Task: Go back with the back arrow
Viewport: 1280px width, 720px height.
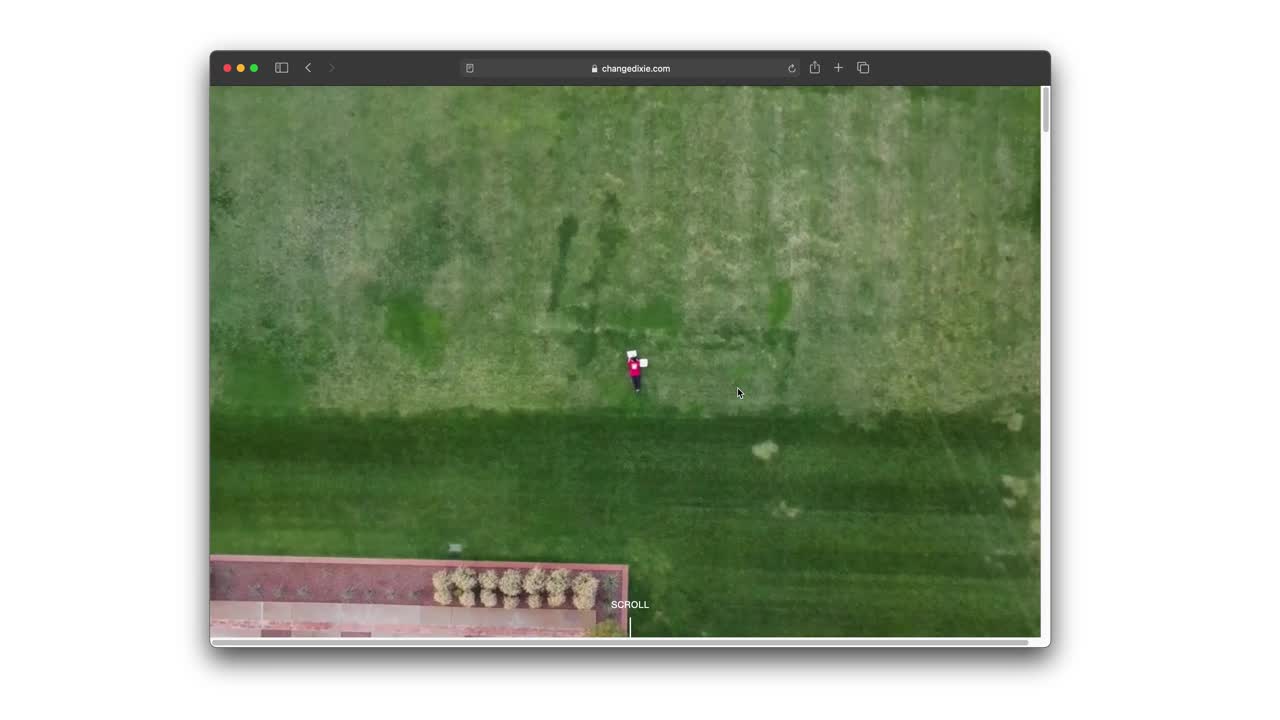Action: pos(308,68)
